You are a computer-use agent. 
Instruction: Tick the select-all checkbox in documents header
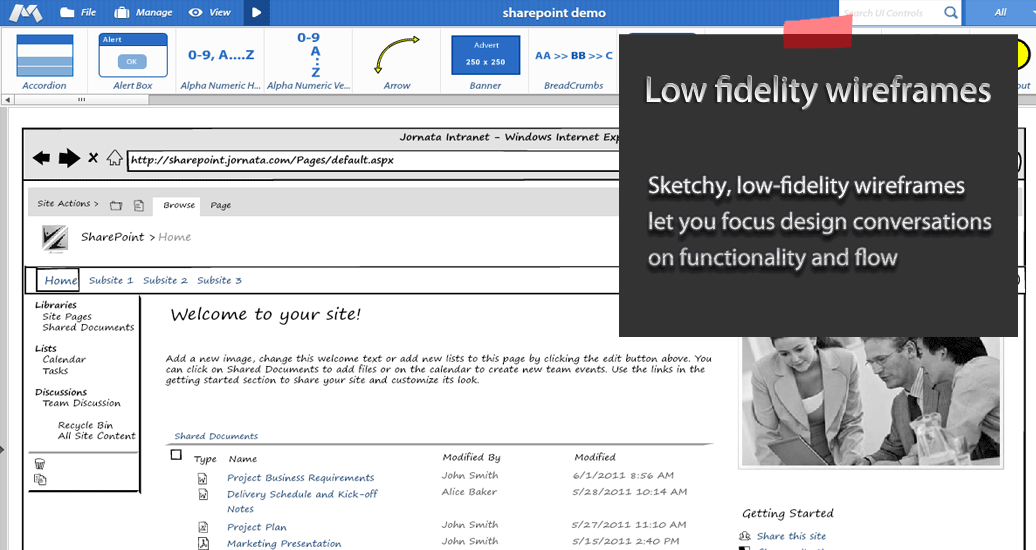pyautogui.click(x=176, y=455)
